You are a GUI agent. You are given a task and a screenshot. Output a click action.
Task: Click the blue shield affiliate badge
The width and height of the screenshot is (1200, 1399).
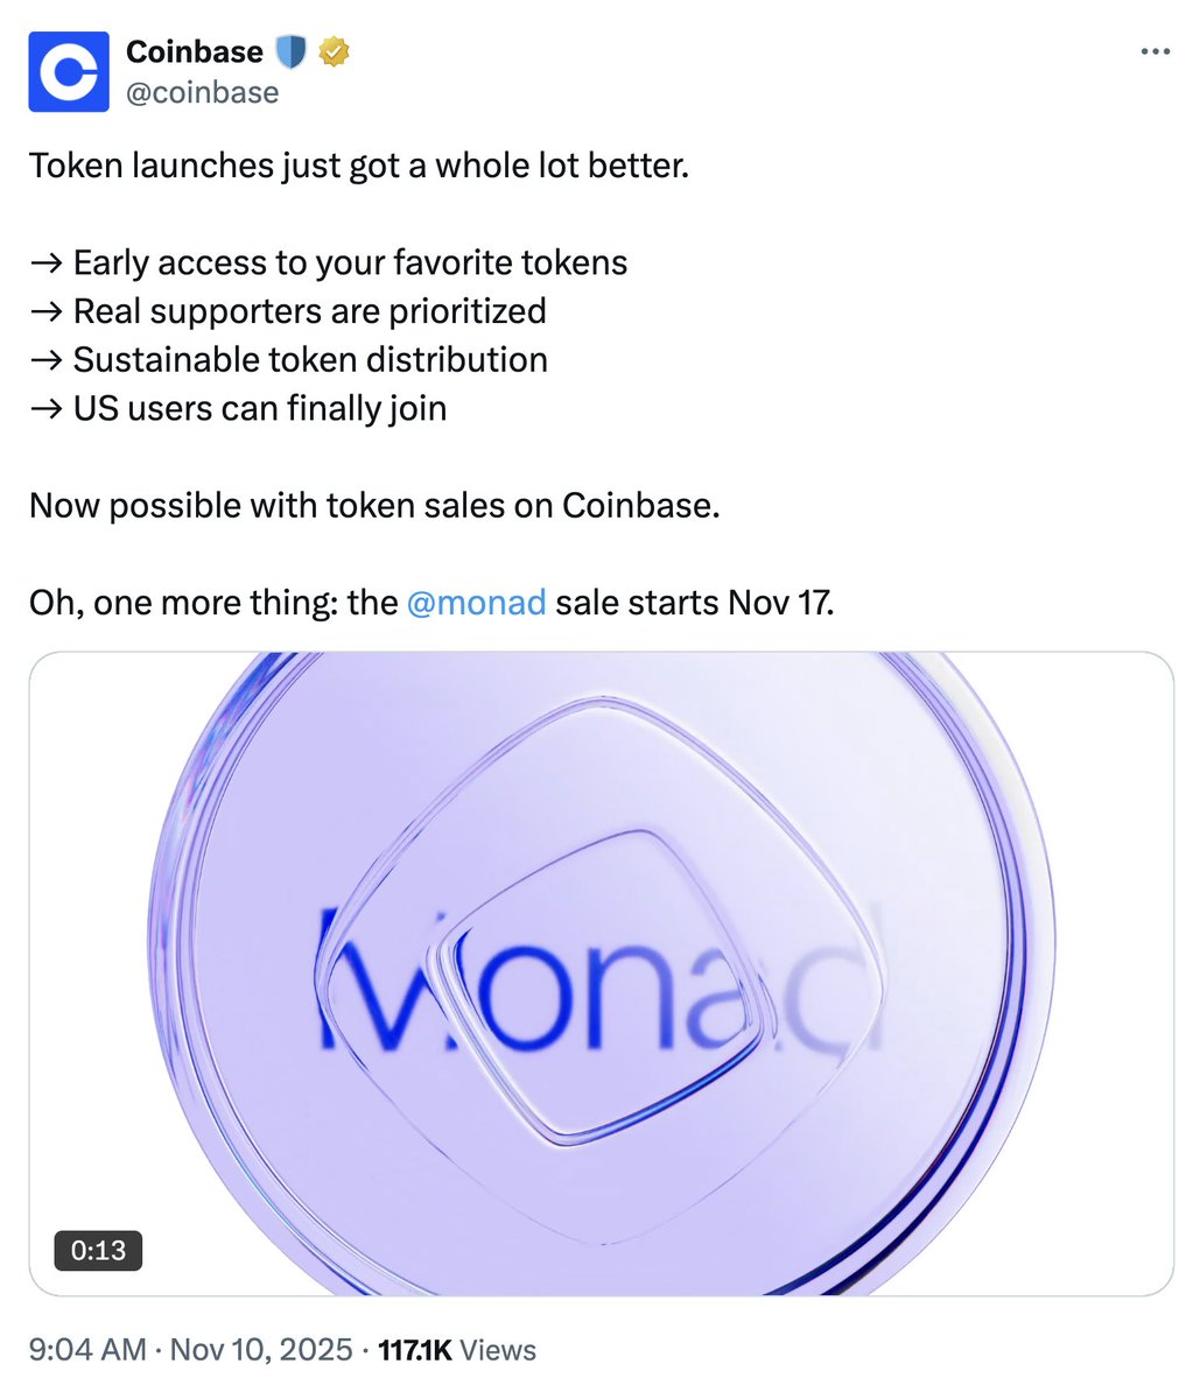(292, 51)
